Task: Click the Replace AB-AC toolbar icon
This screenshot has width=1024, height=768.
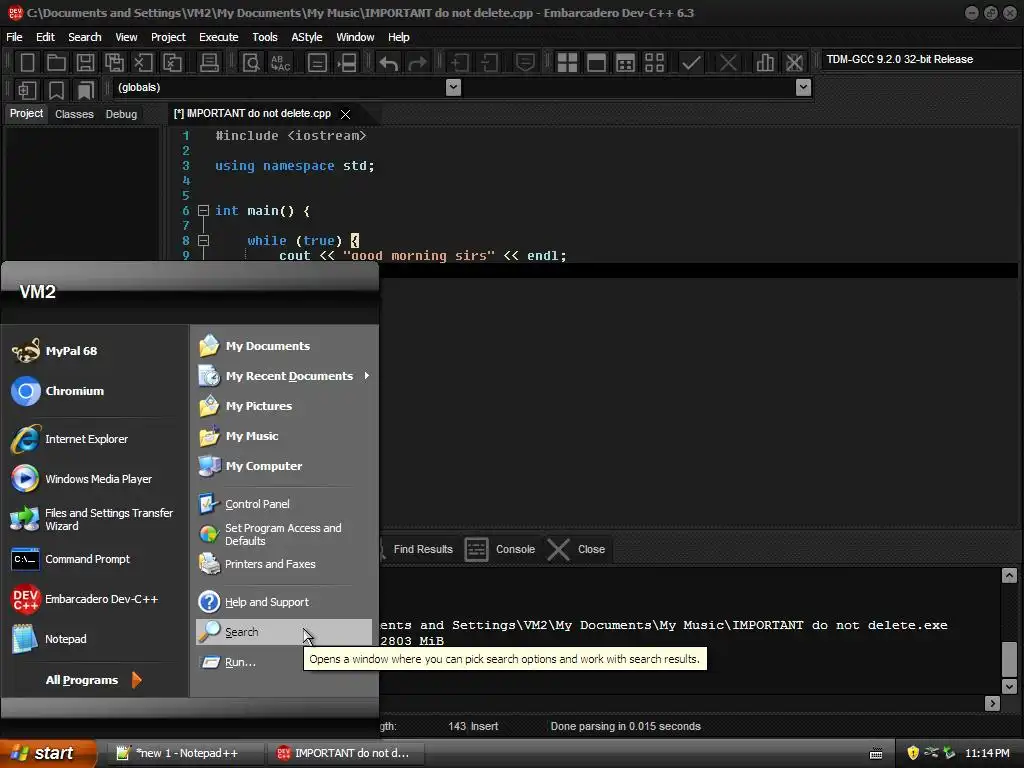Action: coord(280,63)
